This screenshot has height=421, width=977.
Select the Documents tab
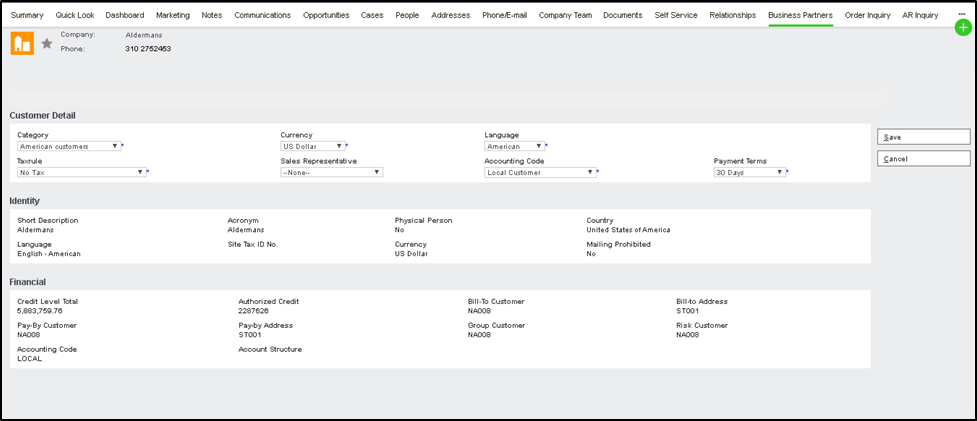click(623, 15)
